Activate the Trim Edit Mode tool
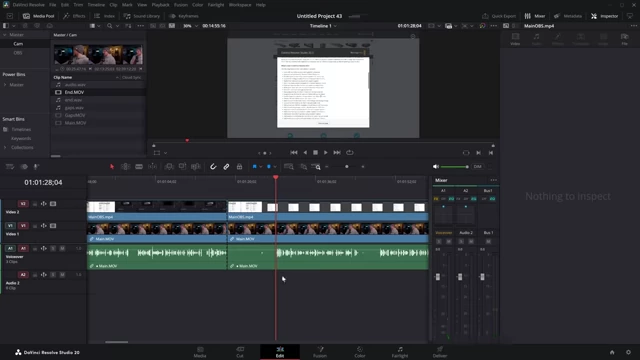The image size is (640, 360). point(125,167)
